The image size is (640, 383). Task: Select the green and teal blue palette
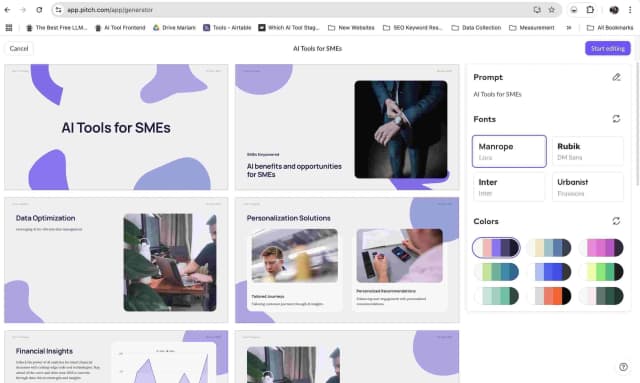[x=496, y=272]
